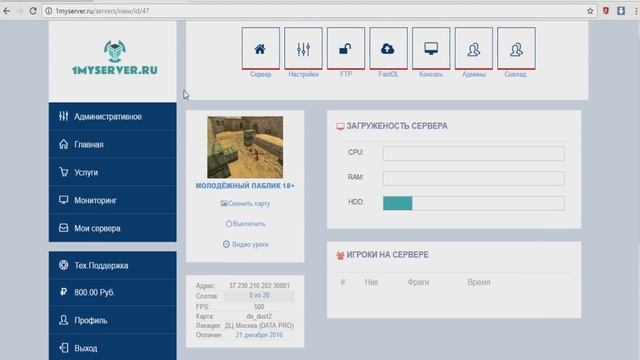Click the МОЛОДЁЖНЫЙ ПАБЛИК 18+ server title
Image resolution: width=640 pixels, height=360 pixels.
pyautogui.click(x=245, y=186)
